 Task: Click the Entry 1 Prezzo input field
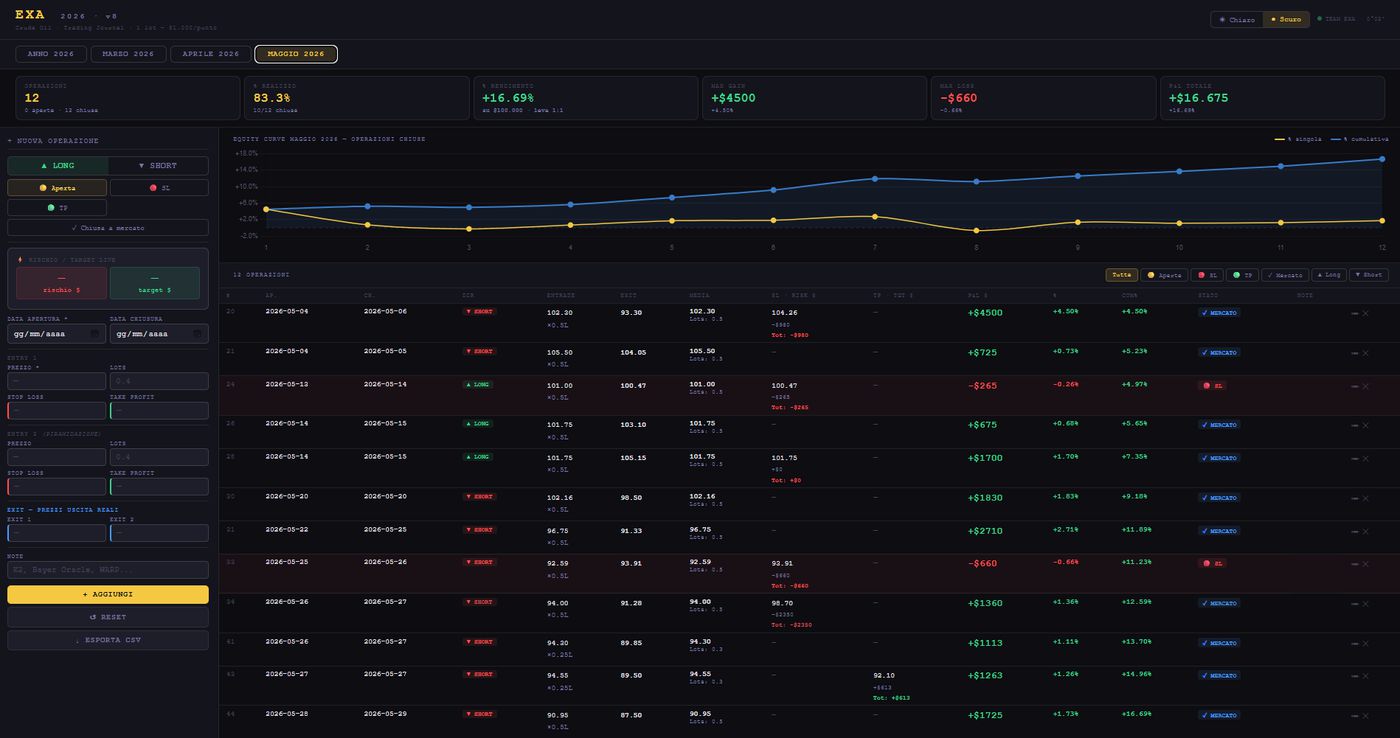(57, 381)
